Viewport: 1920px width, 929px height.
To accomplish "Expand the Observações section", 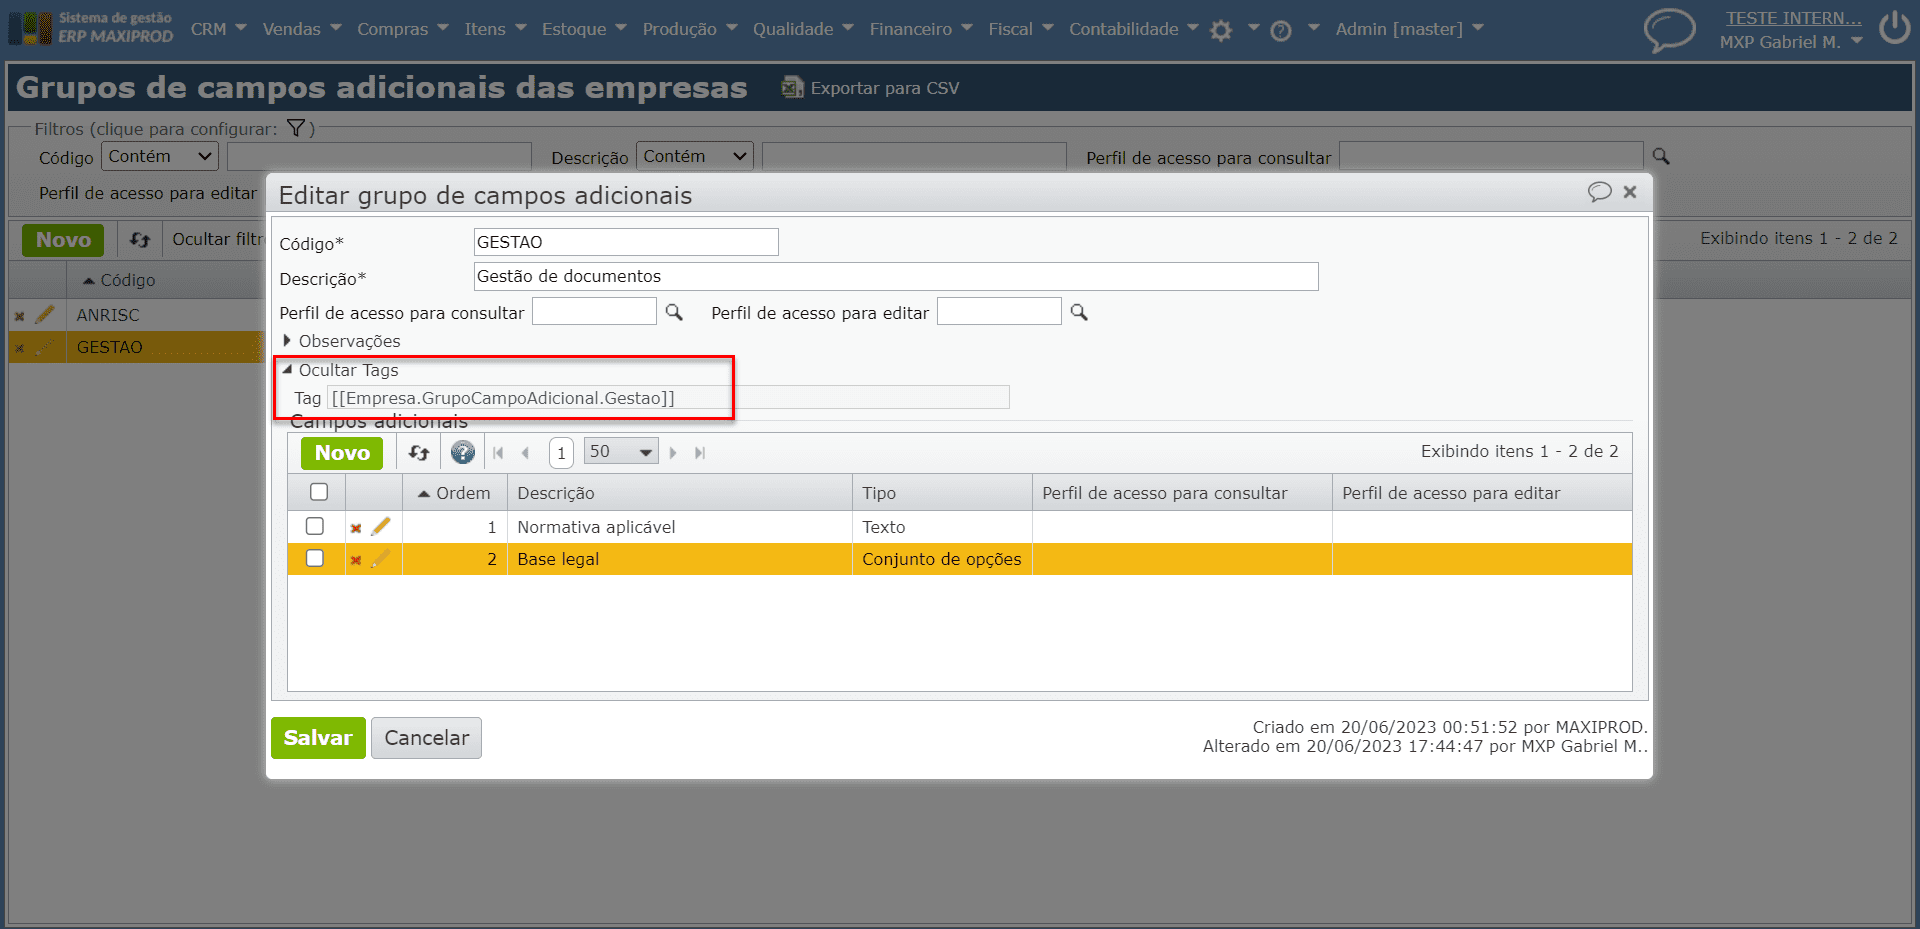I will point(340,341).
